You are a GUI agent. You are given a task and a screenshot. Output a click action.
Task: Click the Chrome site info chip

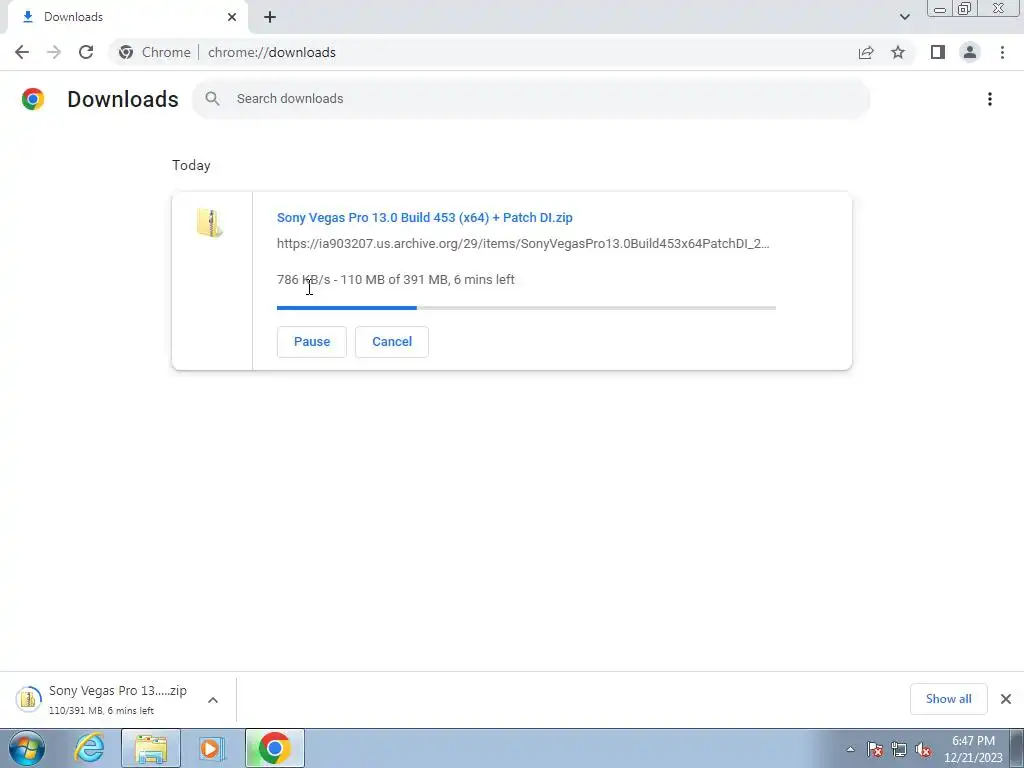(155, 52)
